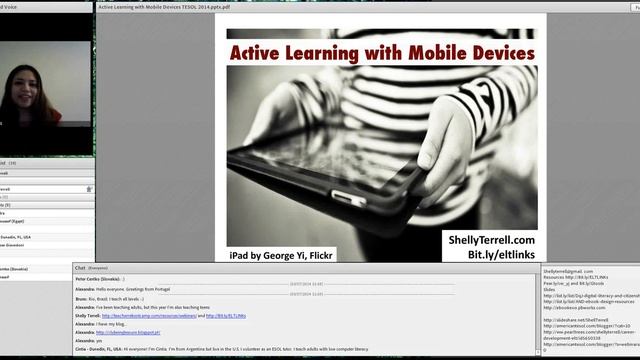640x360 pixels.
Task: Select attendee 'Dunedin, FL, USA' in the list
Action: tap(47, 237)
